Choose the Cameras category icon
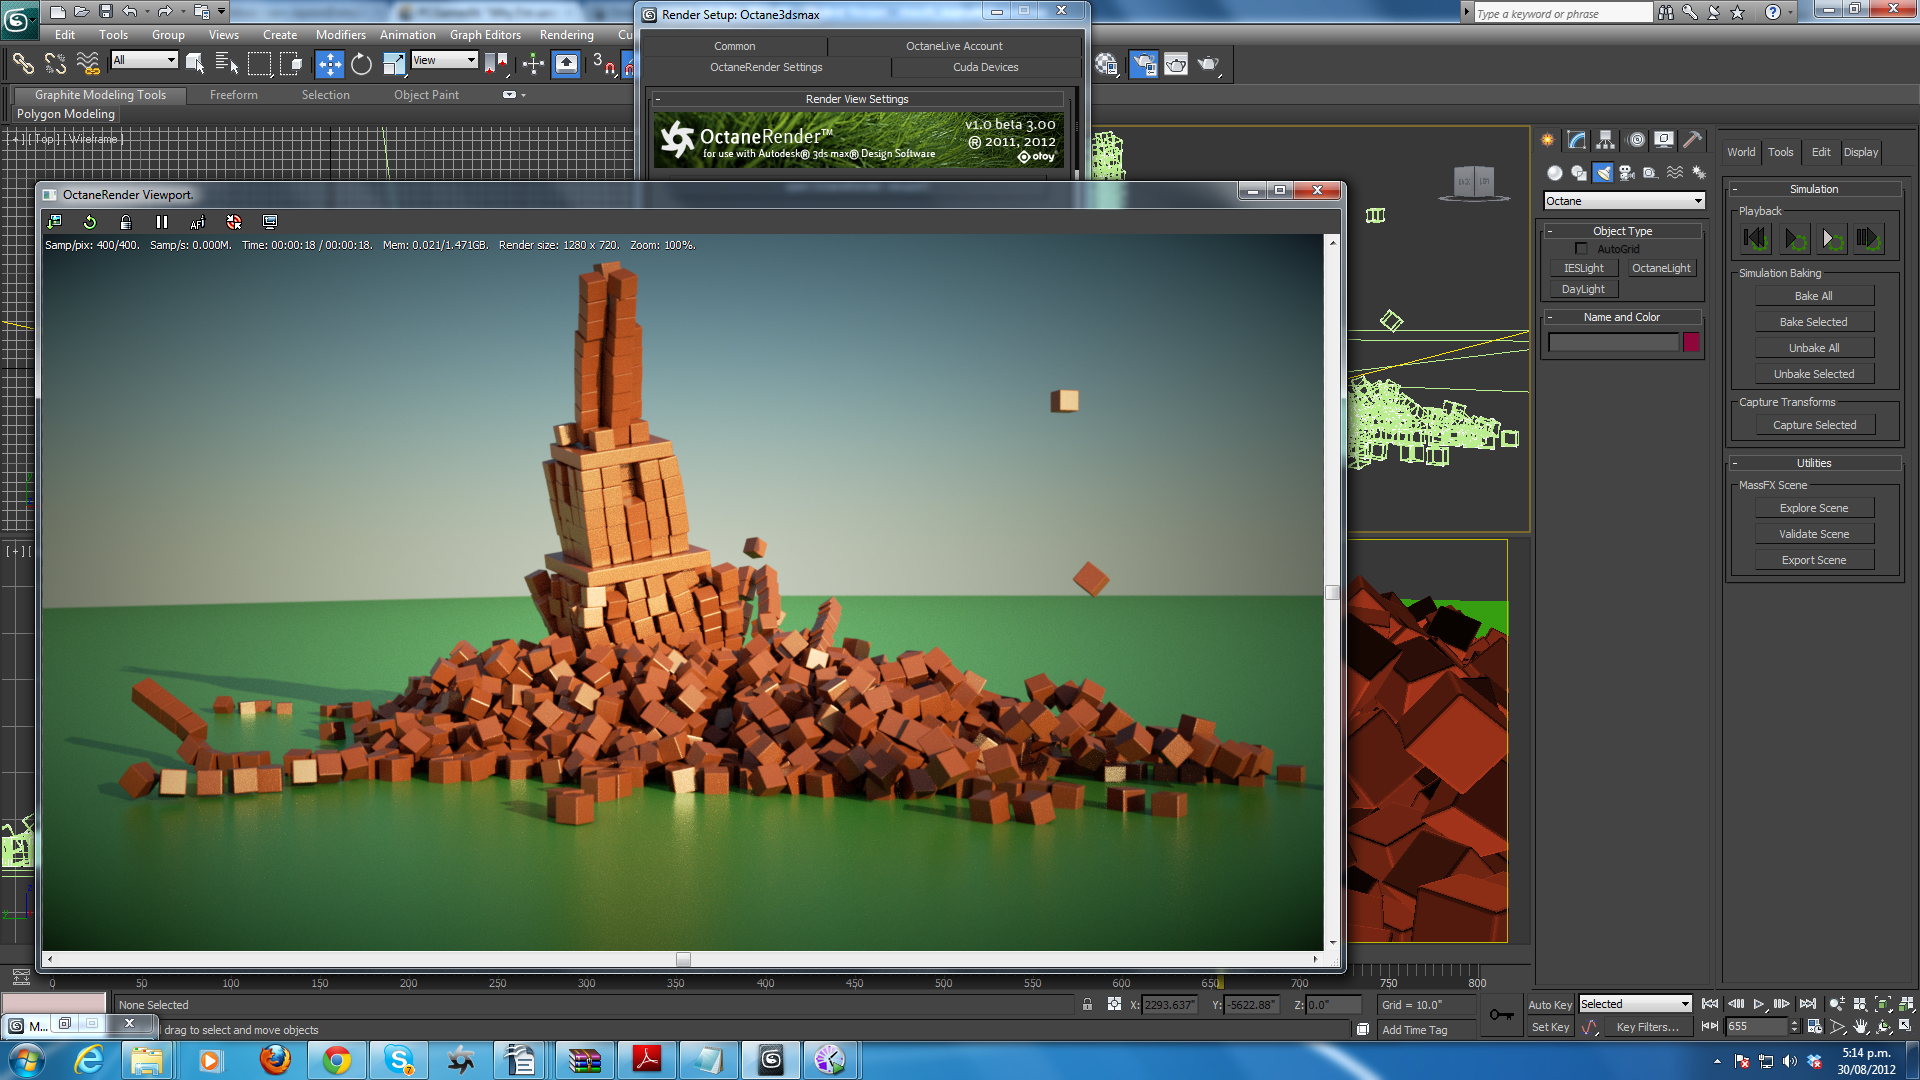1920x1080 pixels. coord(1627,173)
